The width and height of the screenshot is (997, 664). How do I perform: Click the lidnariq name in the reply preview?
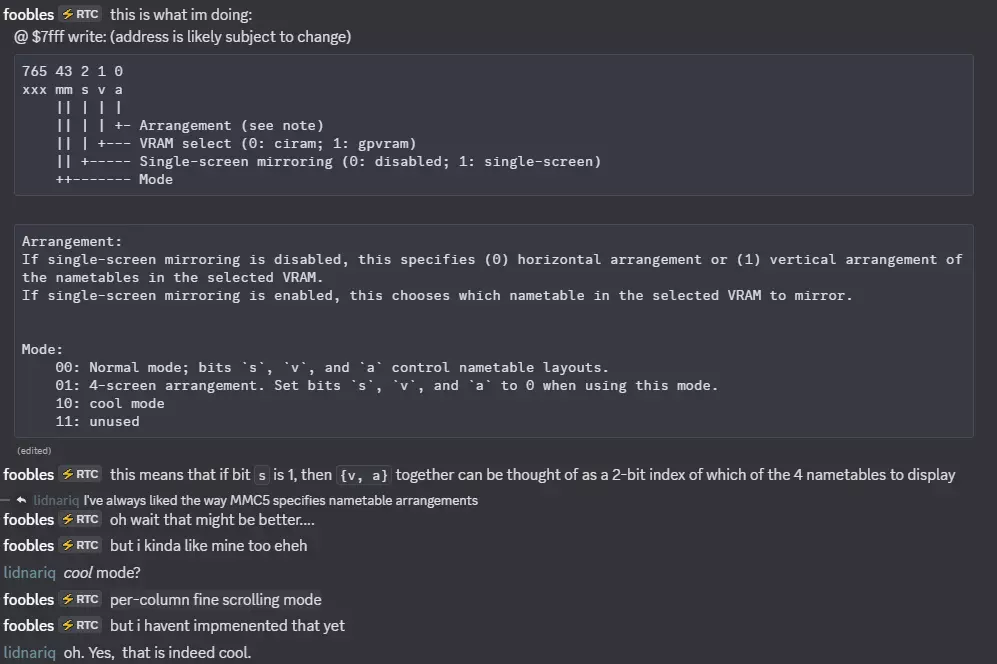[56, 501]
